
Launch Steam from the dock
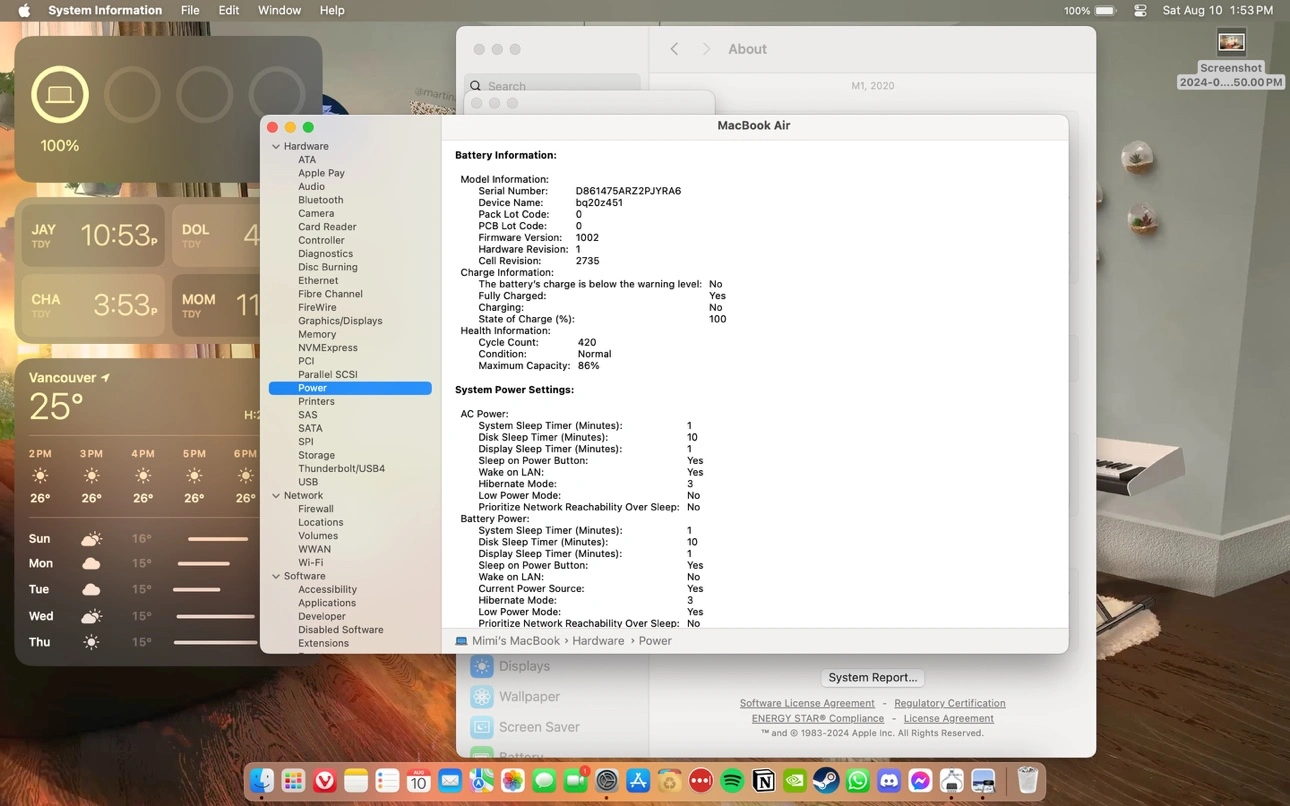(826, 780)
